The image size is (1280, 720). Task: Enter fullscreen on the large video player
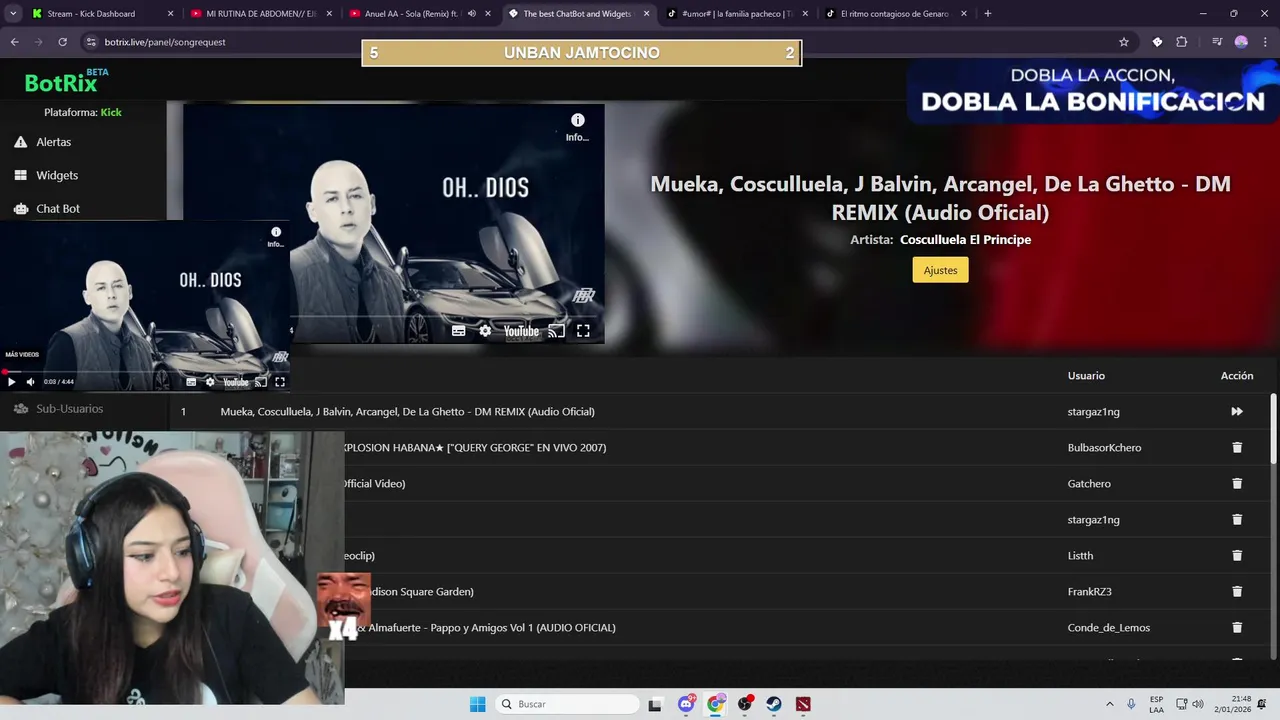pyautogui.click(x=583, y=331)
